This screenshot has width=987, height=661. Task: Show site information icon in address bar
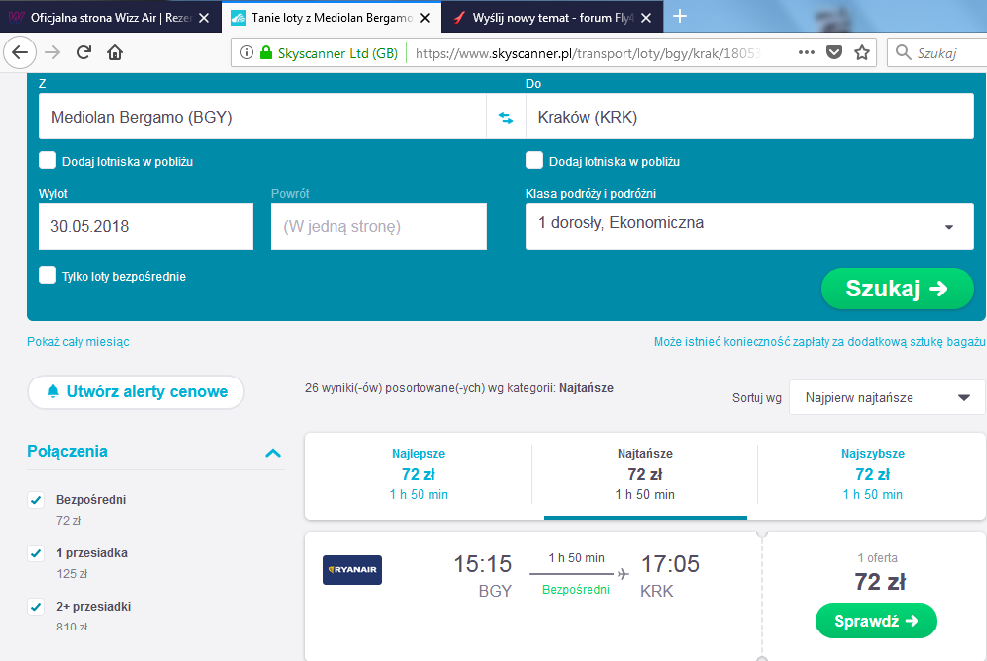(x=247, y=52)
